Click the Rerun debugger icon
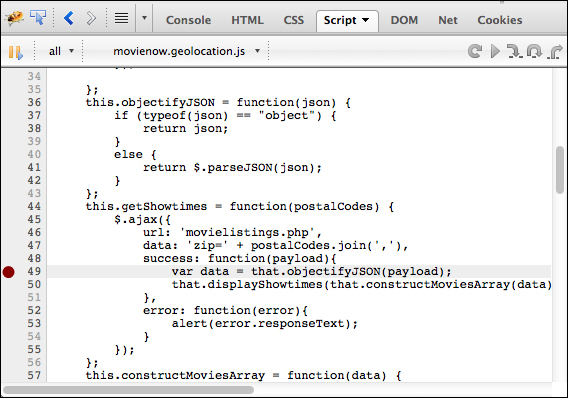568x398 pixels. (x=475, y=51)
